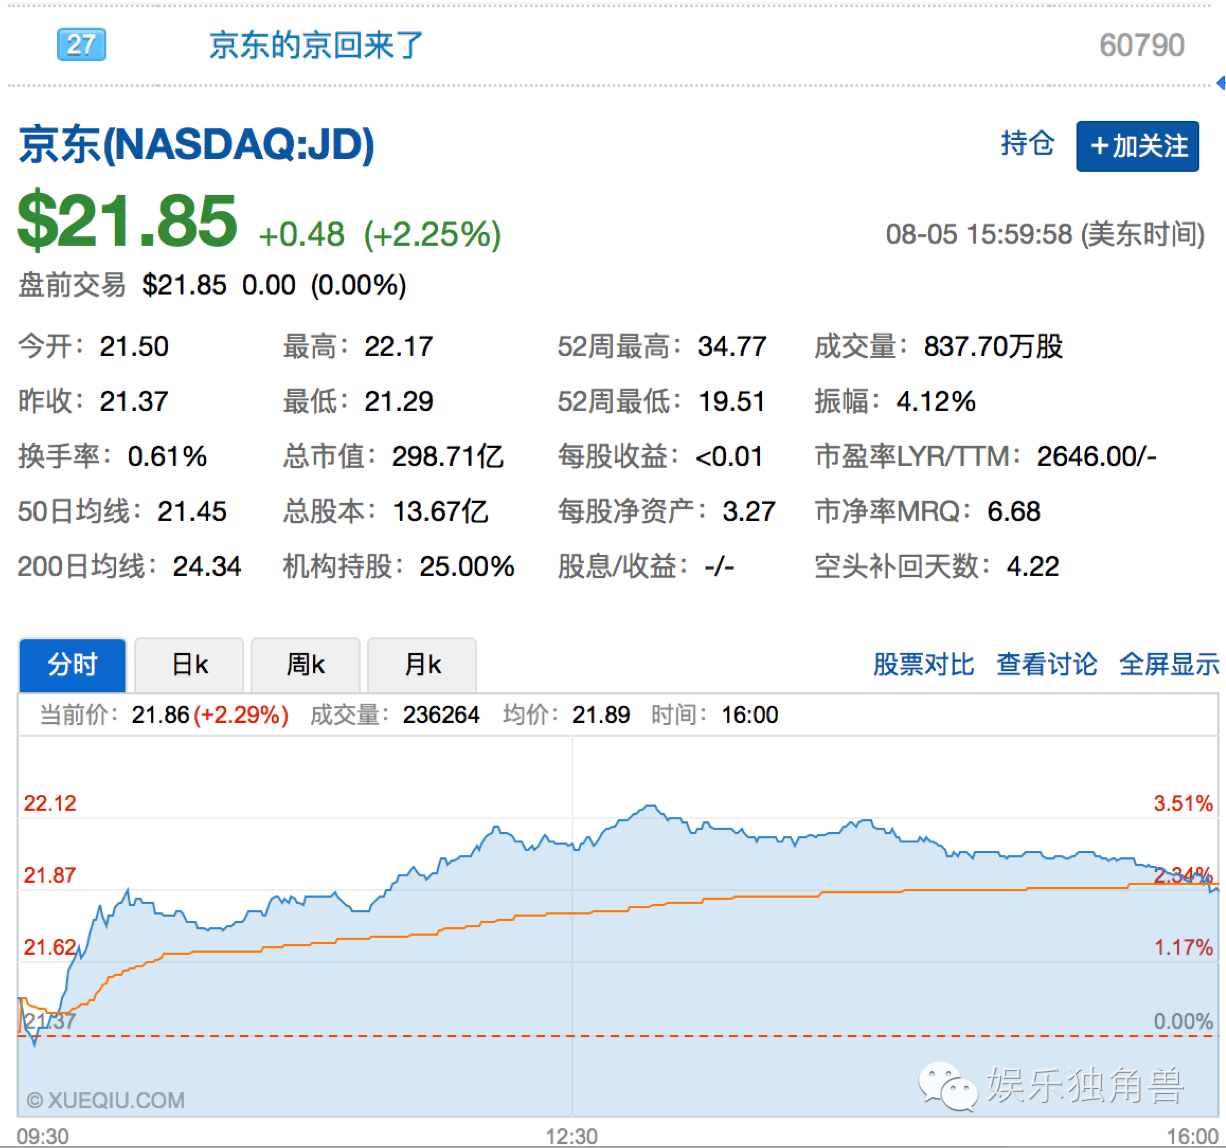The width and height of the screenshot is (1226, 1148).
Task: Click the 盘前交易 pre-market label
Action: [x=72, y=286]
